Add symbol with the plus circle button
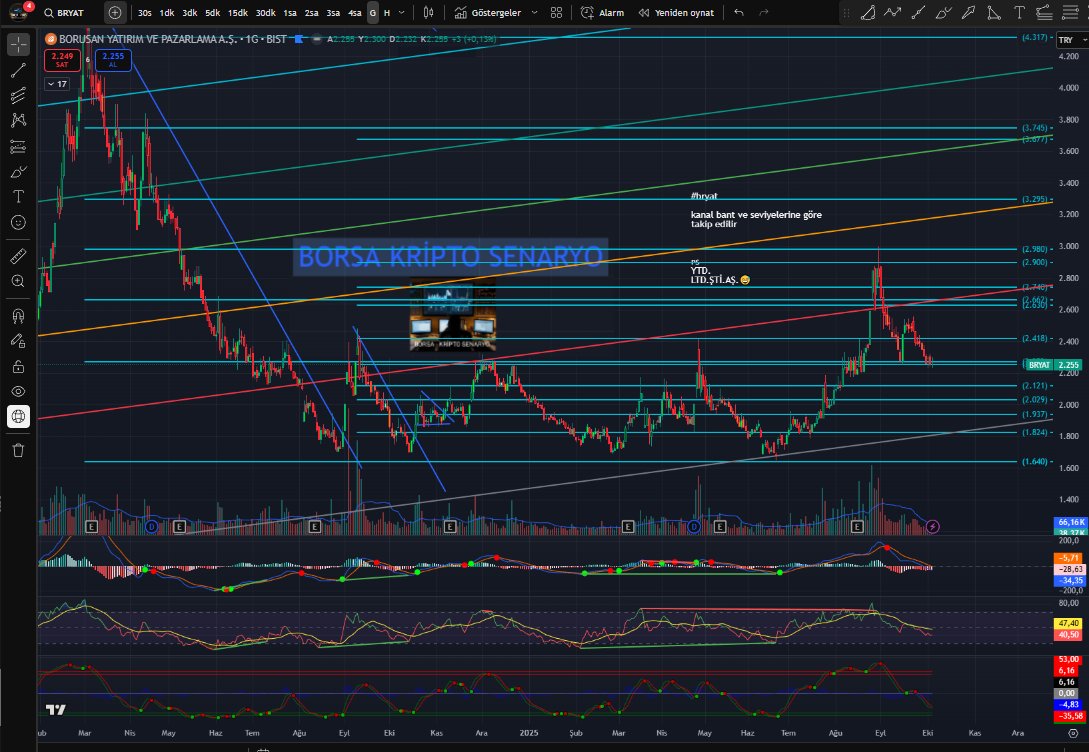The height and width of the screenshot is (752, 1089). pos(115,12)
